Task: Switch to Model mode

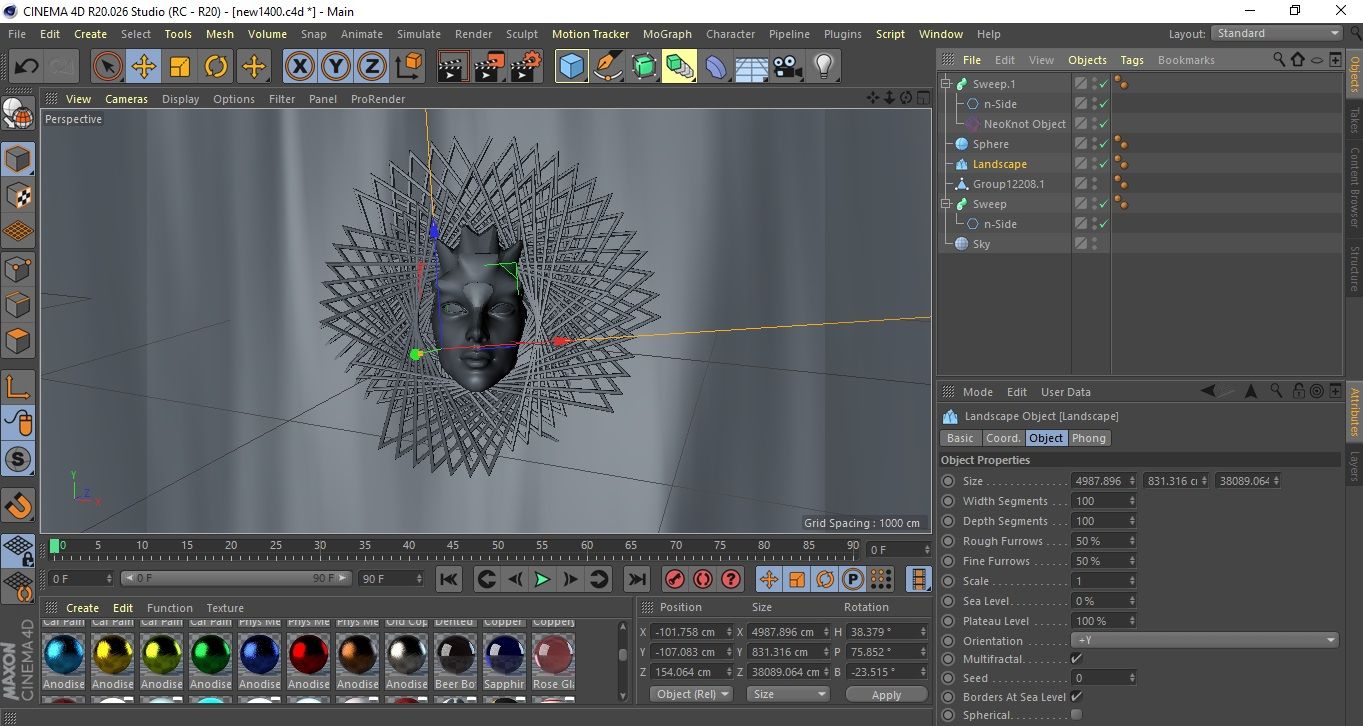Action: pyautogui.click(x=19, y=159)
